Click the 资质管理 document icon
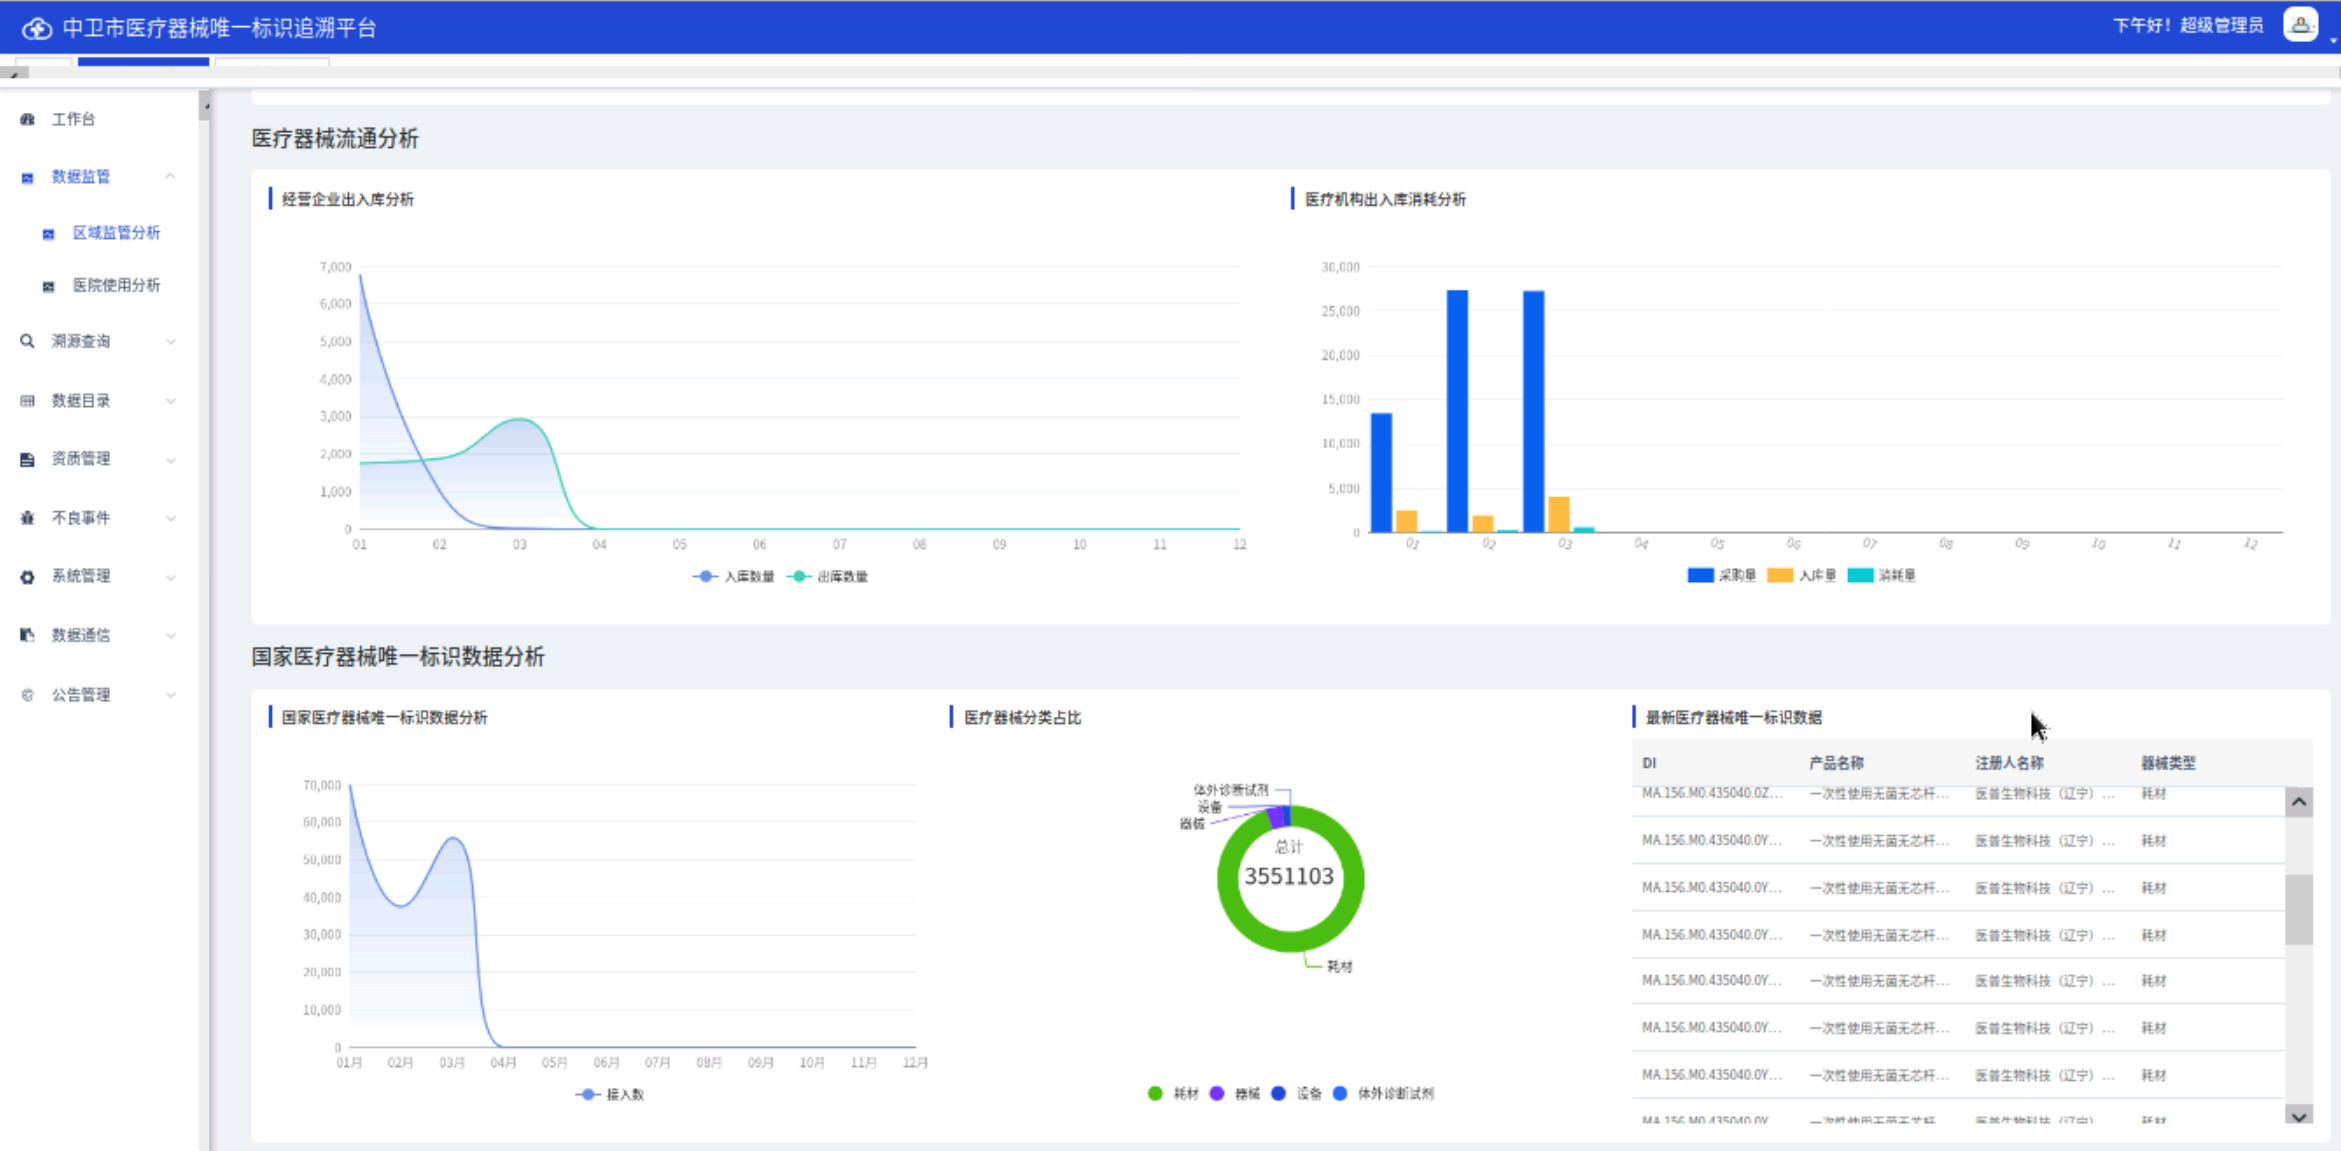This screenshot has width=2341, height=1151. [x=28, y=459]
